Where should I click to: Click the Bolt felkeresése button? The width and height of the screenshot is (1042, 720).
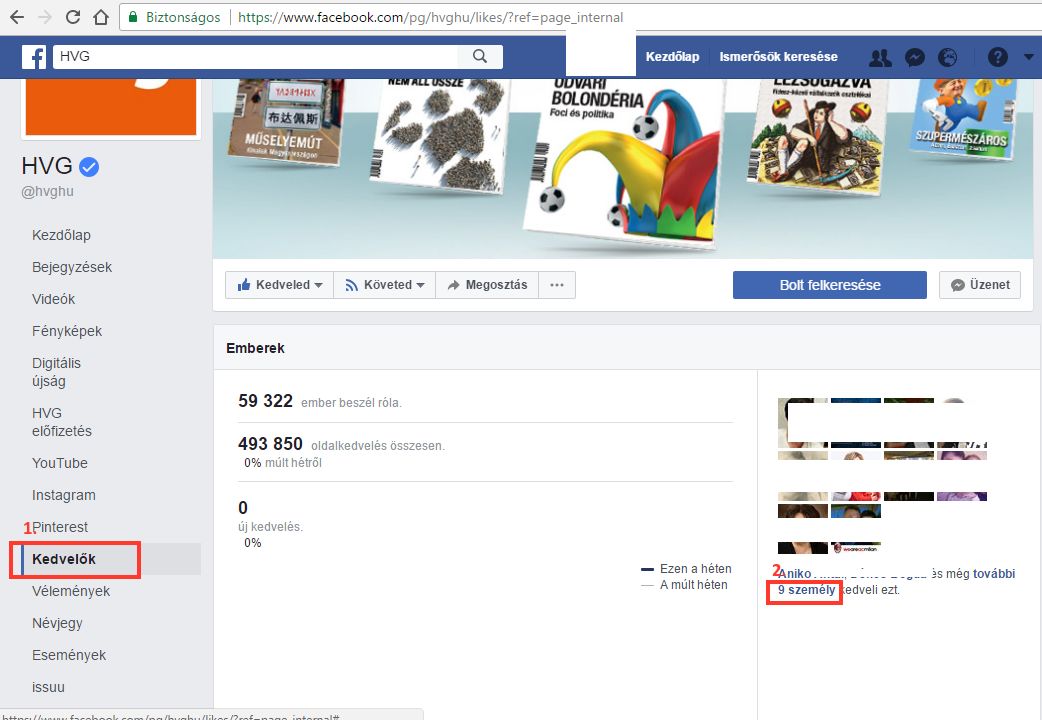(x=830, y=285)
